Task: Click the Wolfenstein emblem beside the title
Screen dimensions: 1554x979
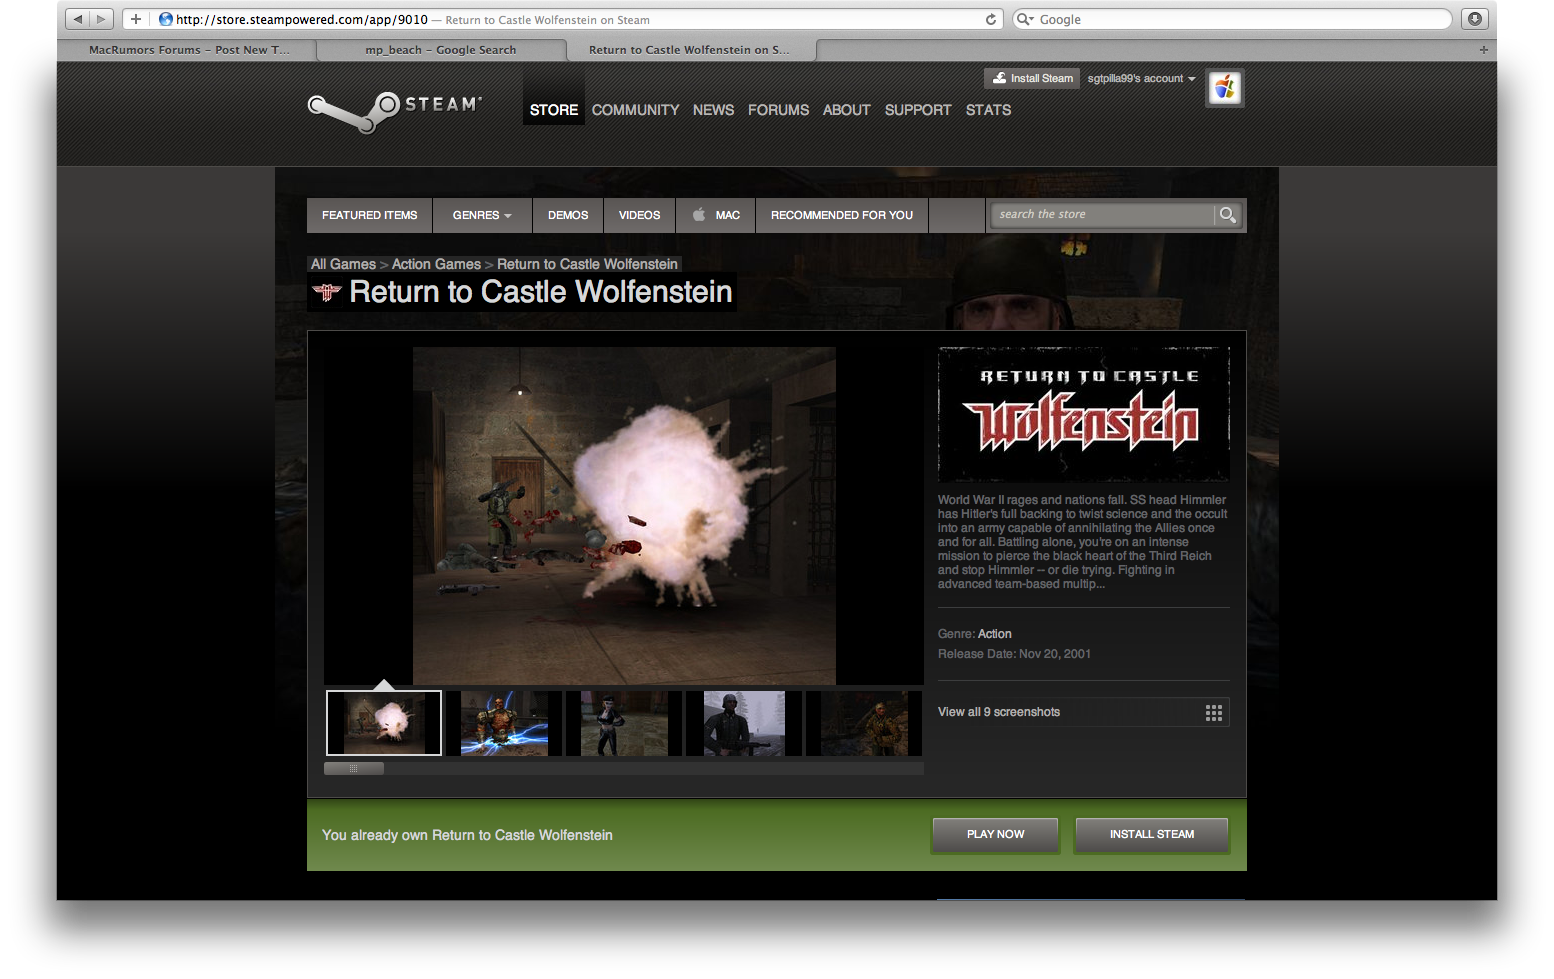Action: click(327, 292)
